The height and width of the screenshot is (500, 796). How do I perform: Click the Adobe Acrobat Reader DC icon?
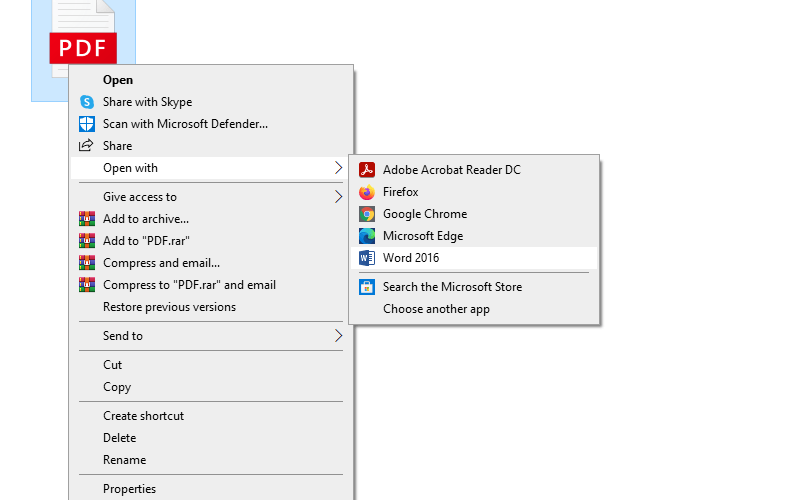(x=367, y=170)
